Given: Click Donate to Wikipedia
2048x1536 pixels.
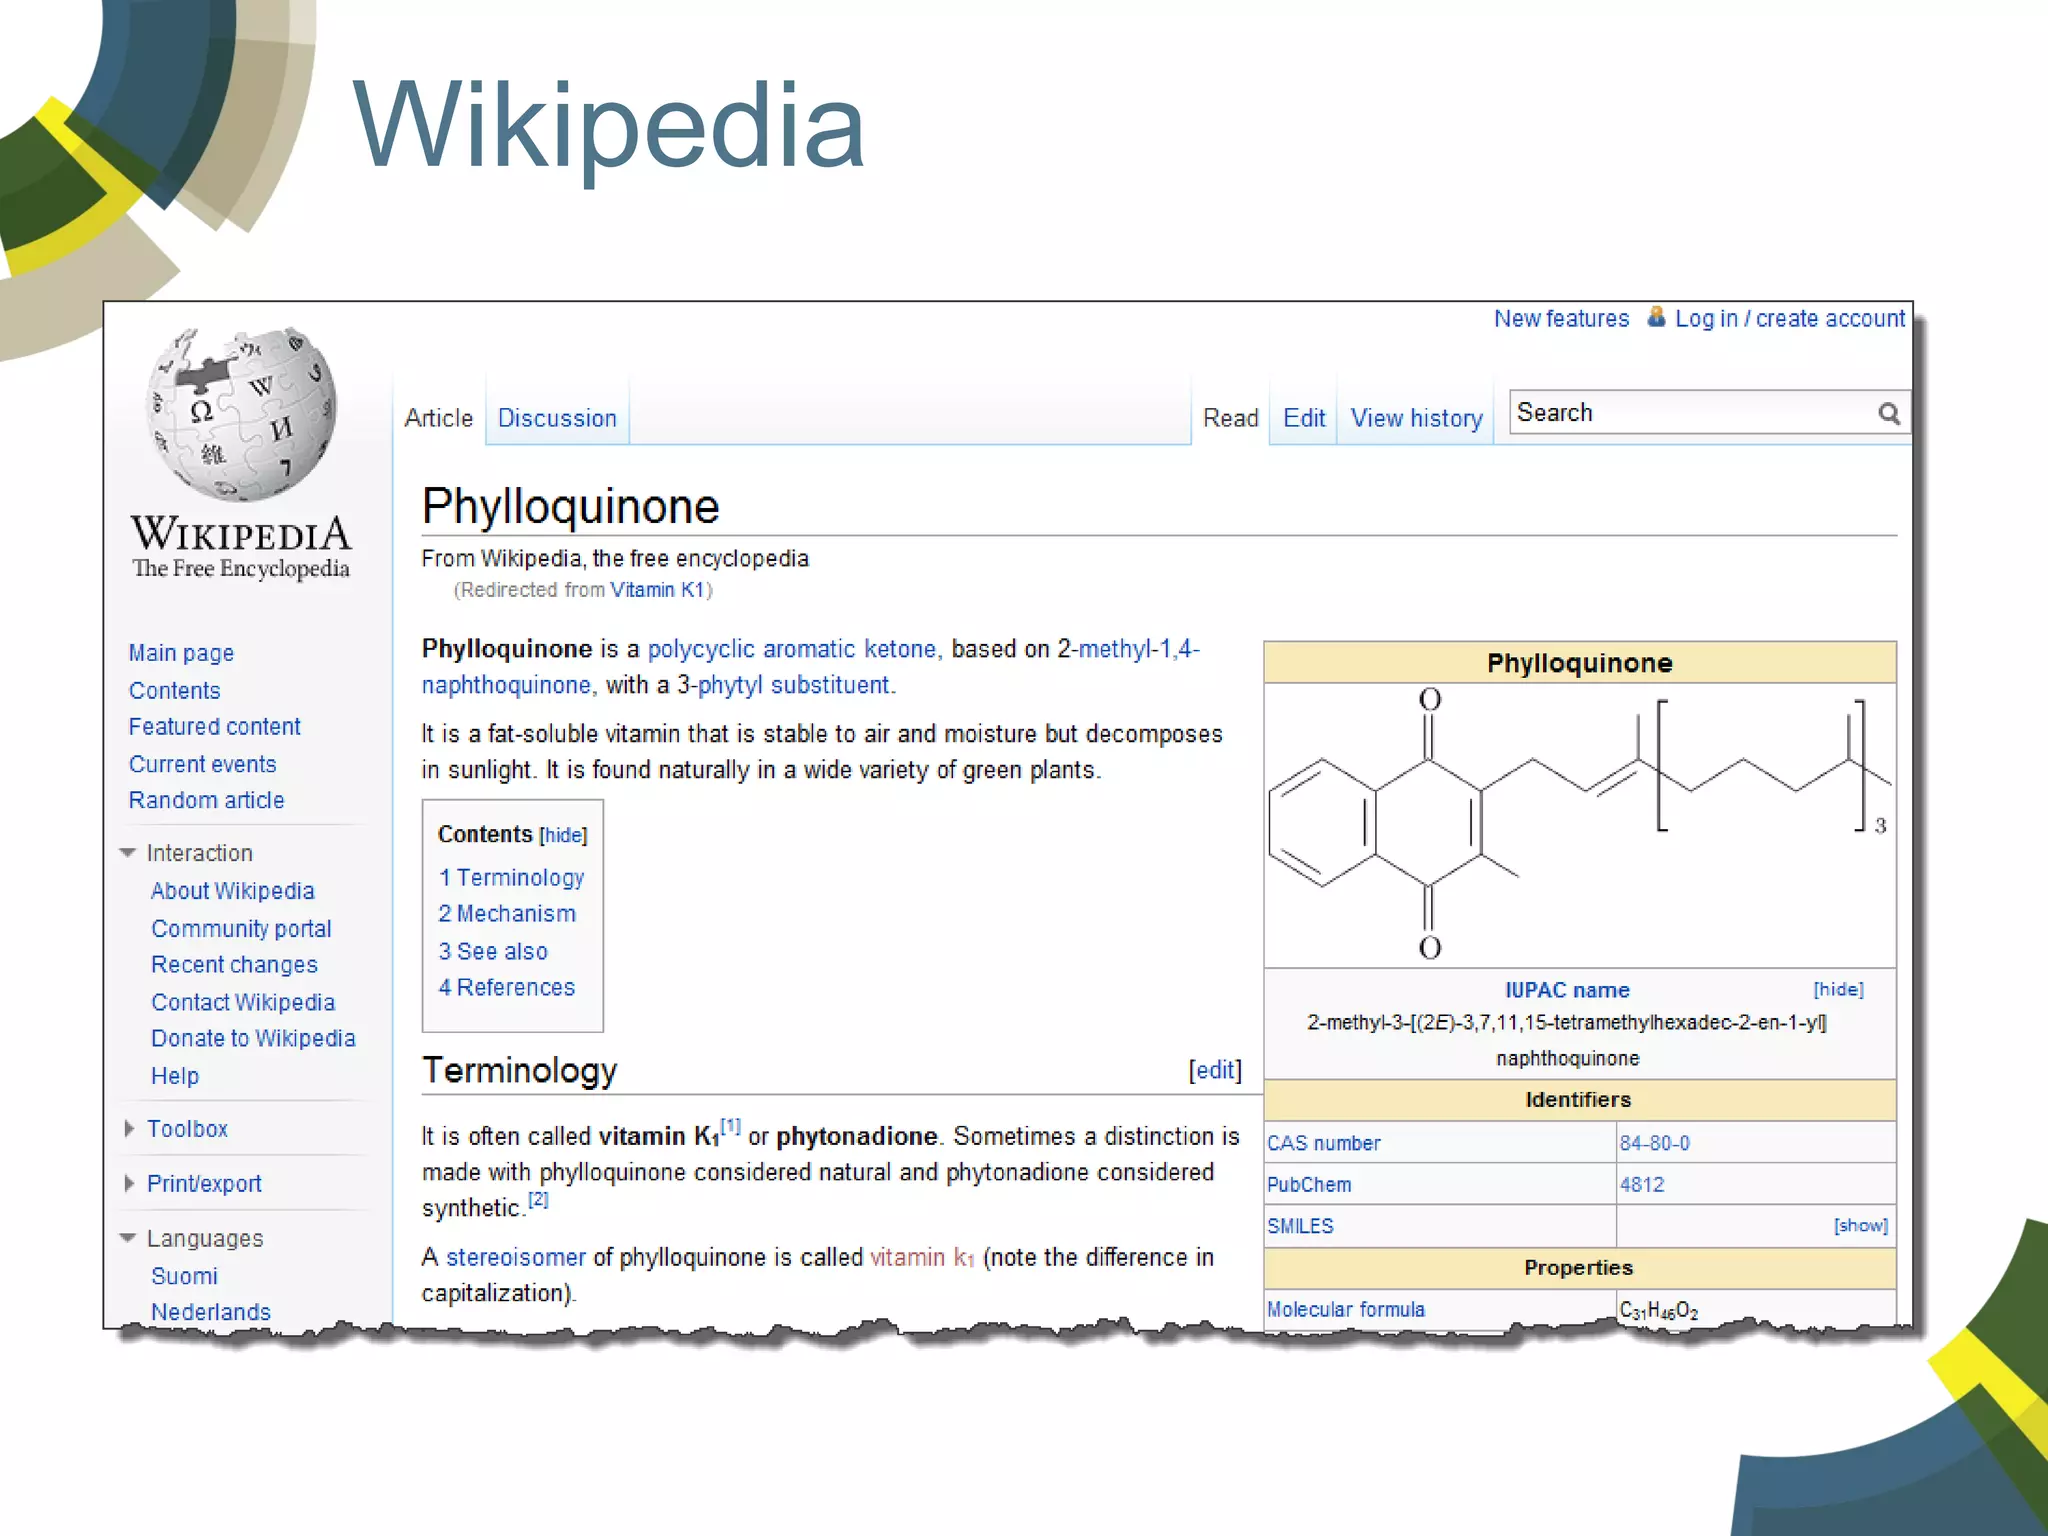Looking at the screenshot, I should click(253, 1038).
